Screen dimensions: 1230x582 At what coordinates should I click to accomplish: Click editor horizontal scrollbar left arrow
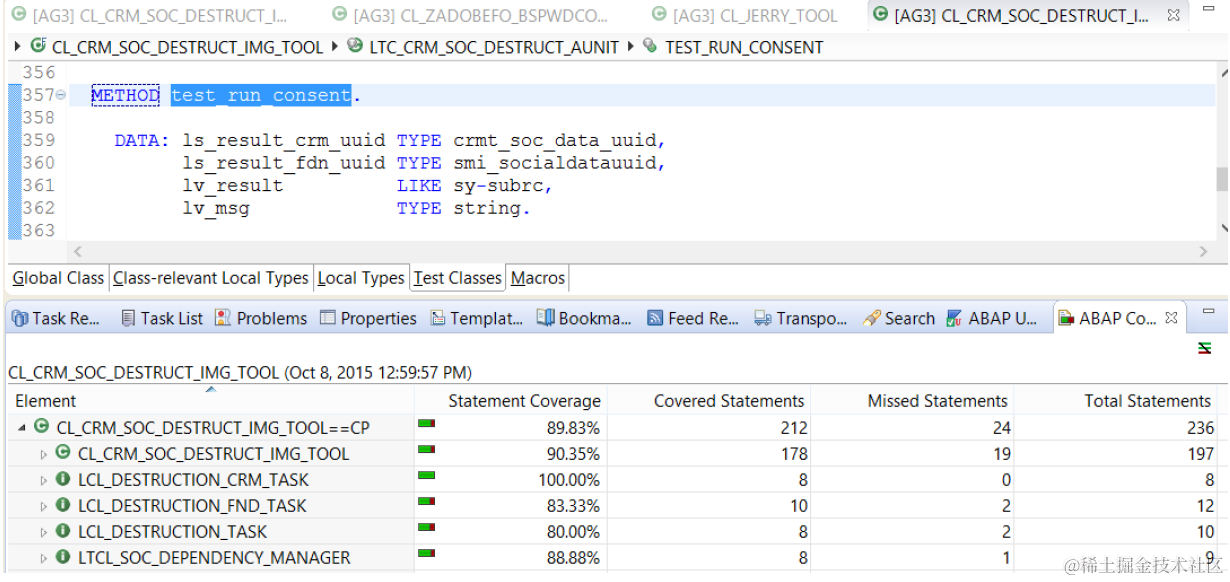[79, 252]
